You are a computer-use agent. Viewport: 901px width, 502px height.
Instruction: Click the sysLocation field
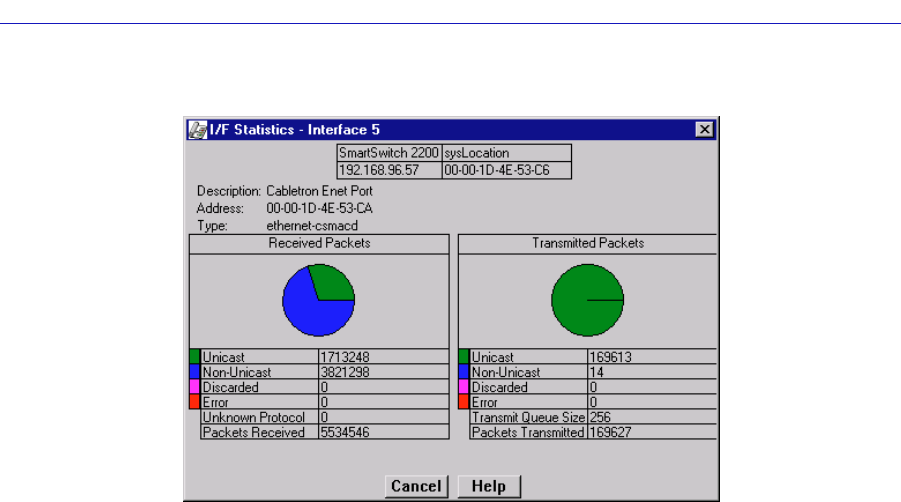point(506,155)
